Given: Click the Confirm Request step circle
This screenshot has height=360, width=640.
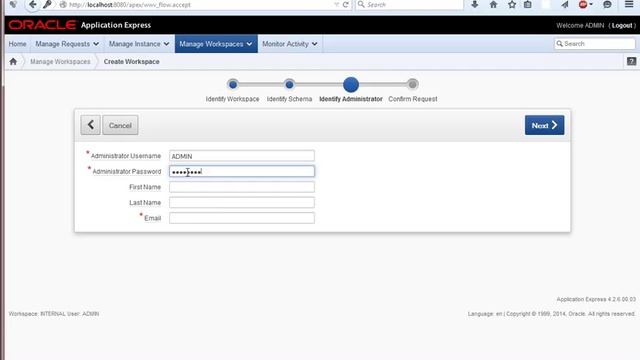Looking at the screenshot, I should pyautogui.click(x=412, y=84).
